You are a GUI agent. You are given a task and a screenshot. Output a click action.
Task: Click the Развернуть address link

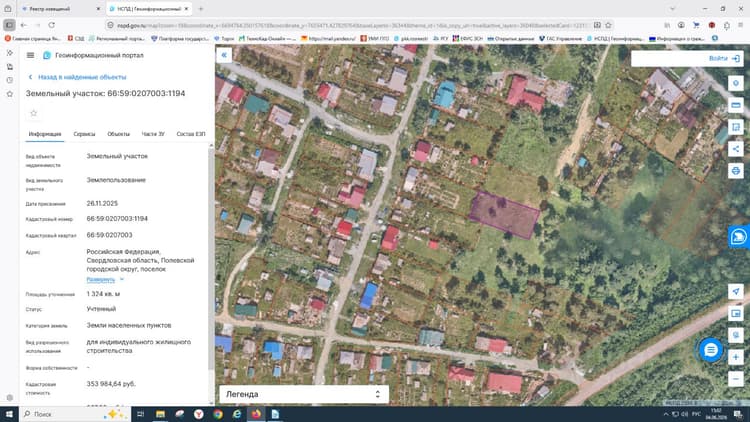pos(100,279)
